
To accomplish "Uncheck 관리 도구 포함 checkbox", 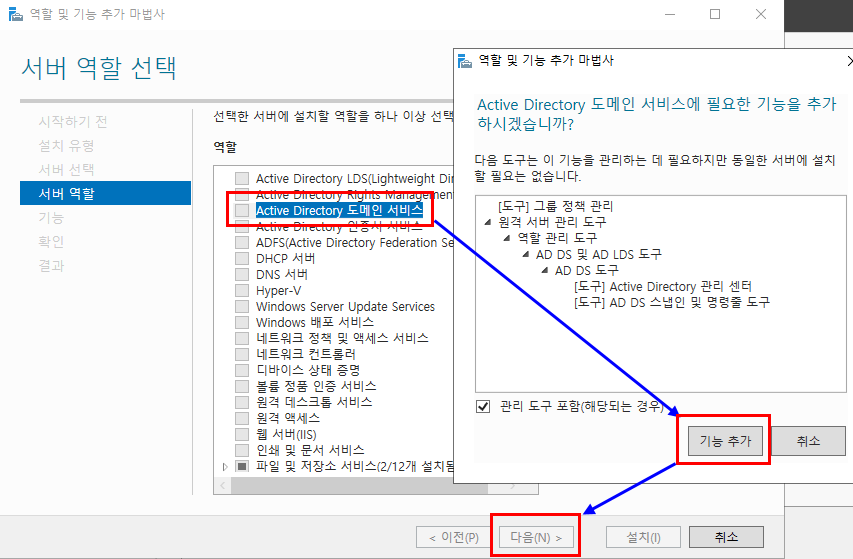I will 483,406.
